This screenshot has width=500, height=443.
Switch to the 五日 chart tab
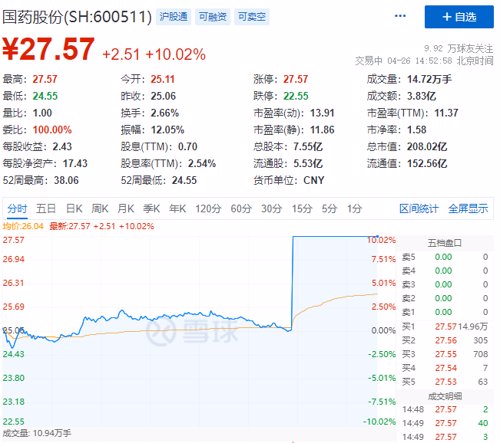point(46,209)
